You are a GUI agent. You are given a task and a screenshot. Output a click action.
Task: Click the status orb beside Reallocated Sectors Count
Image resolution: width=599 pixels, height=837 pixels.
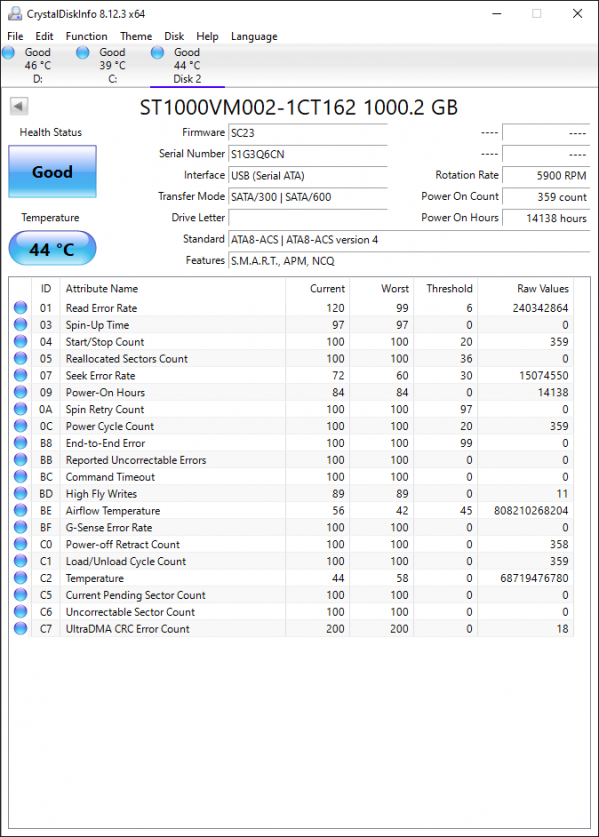click(x=20, y=358)
